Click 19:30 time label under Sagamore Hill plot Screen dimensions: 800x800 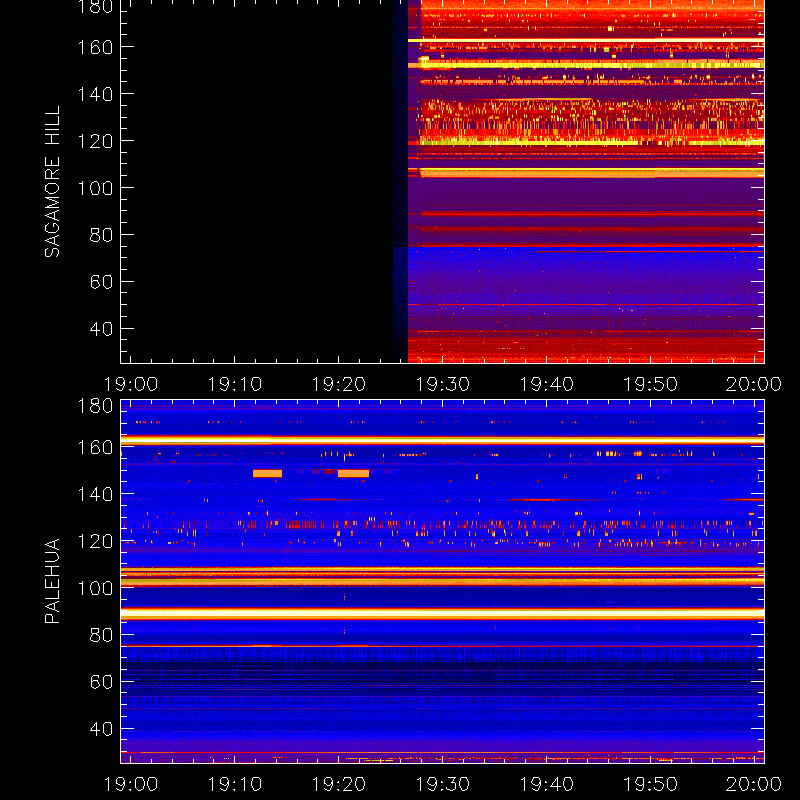pos(443,384)
